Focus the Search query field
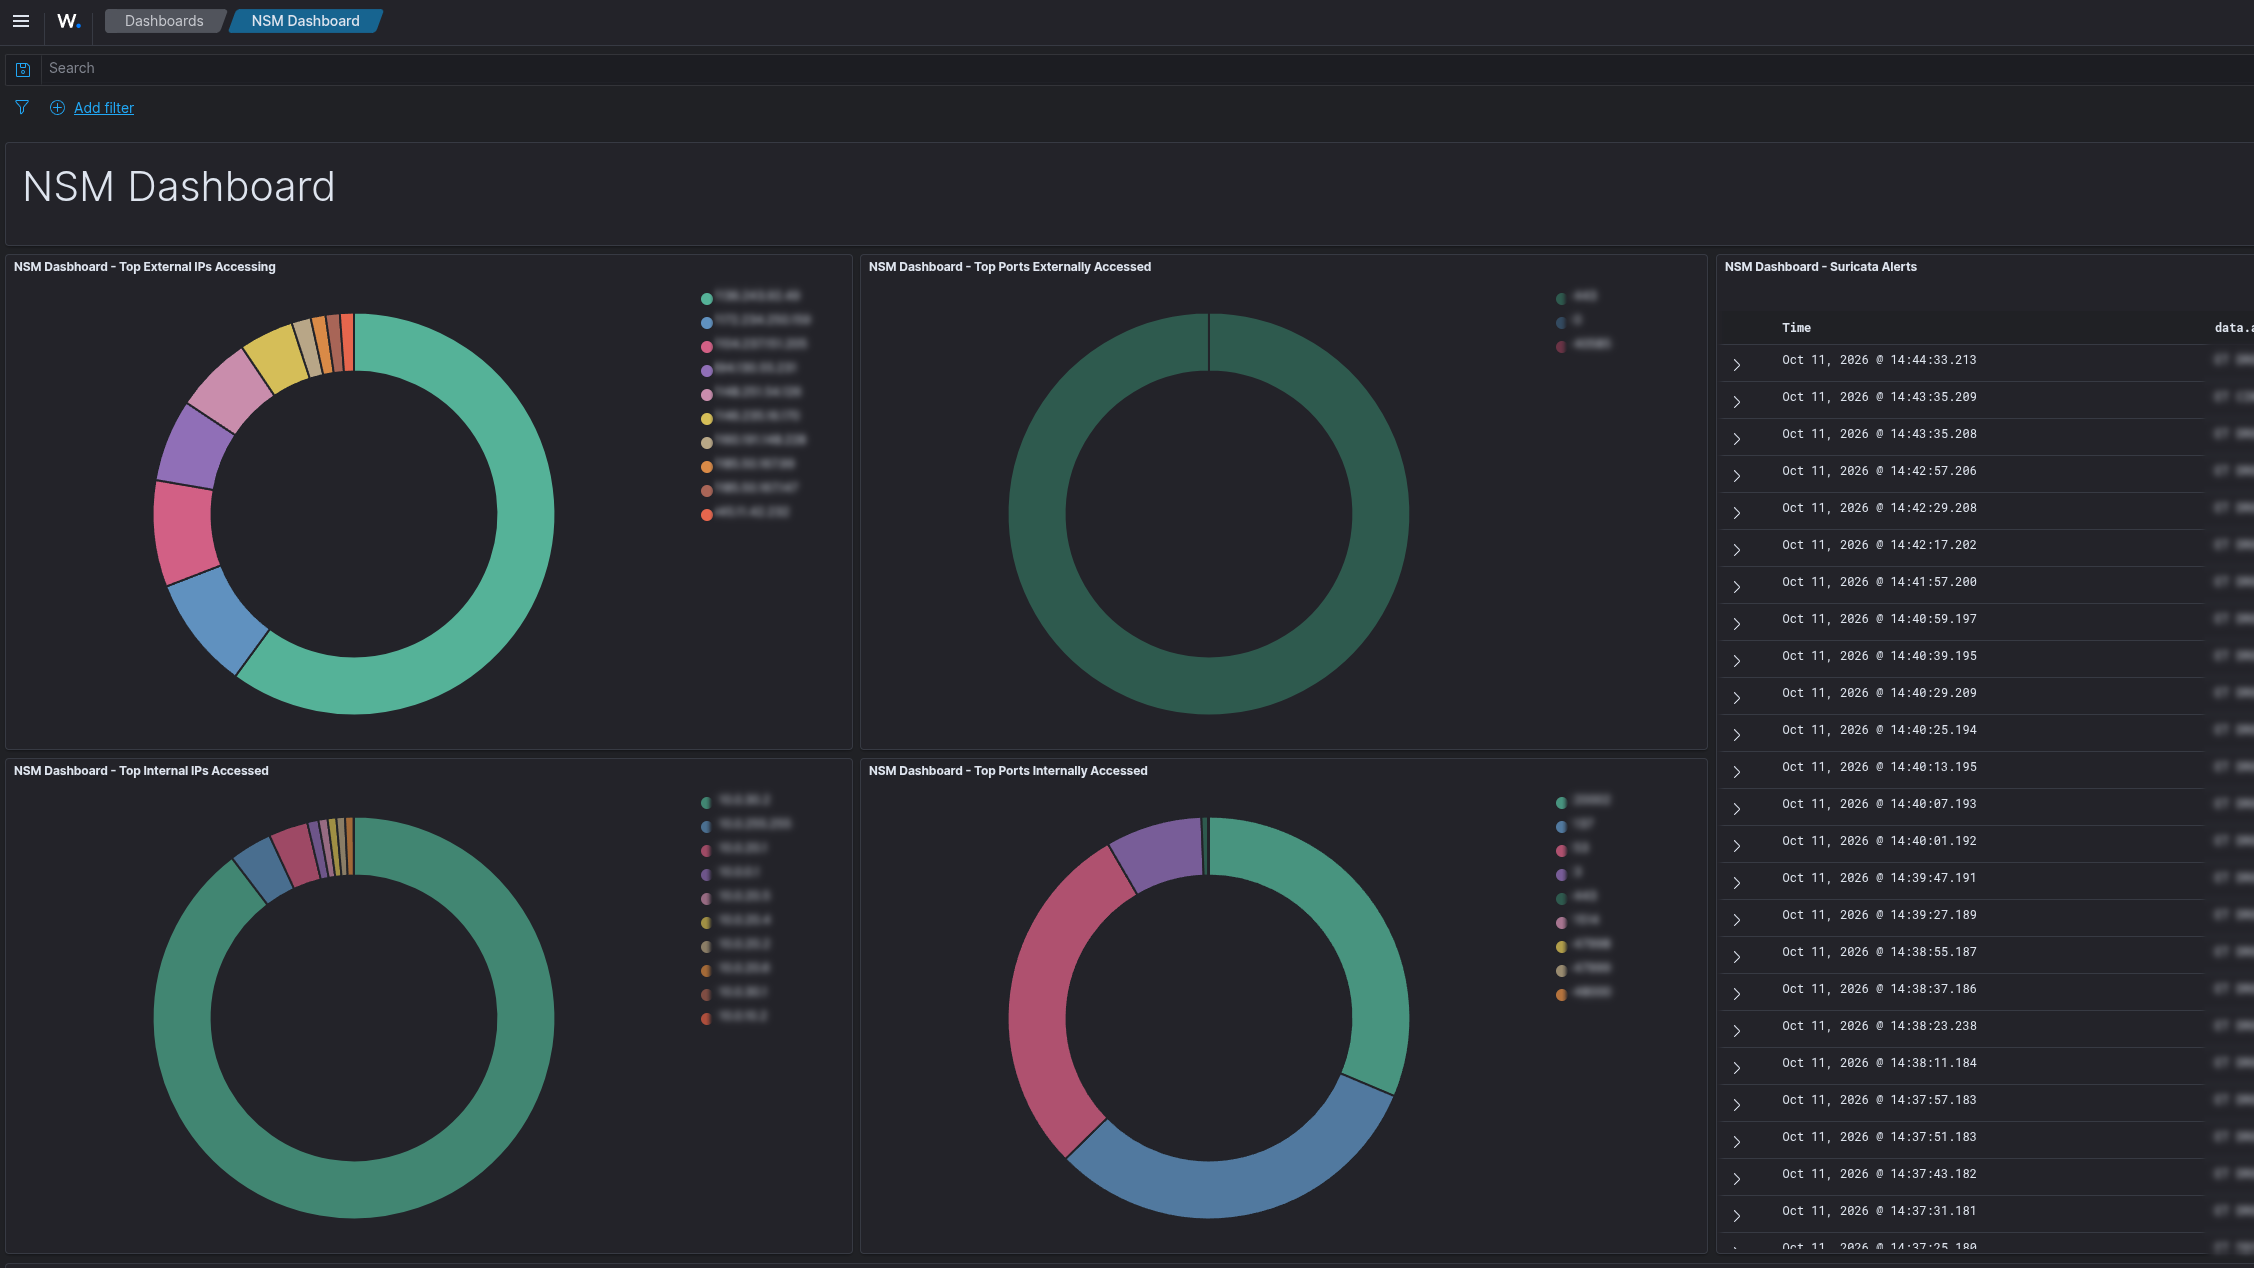Viewport: 2254px width, 1268px height. tap(1148, 68)
